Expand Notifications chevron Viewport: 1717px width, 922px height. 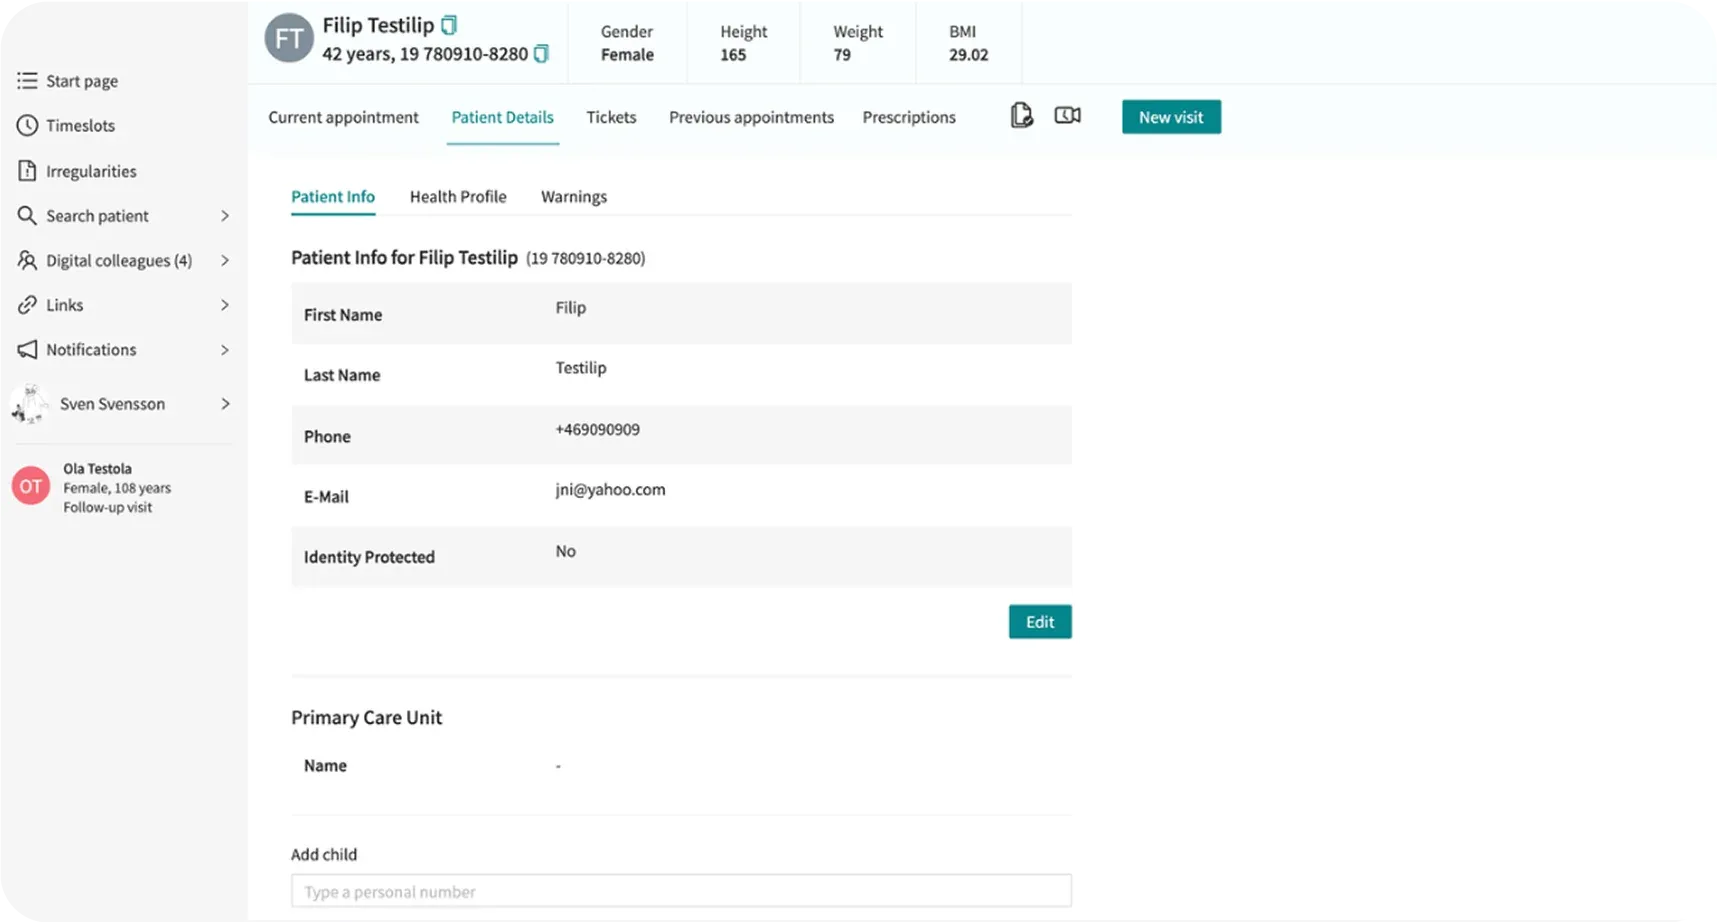[x=225, y=350]
